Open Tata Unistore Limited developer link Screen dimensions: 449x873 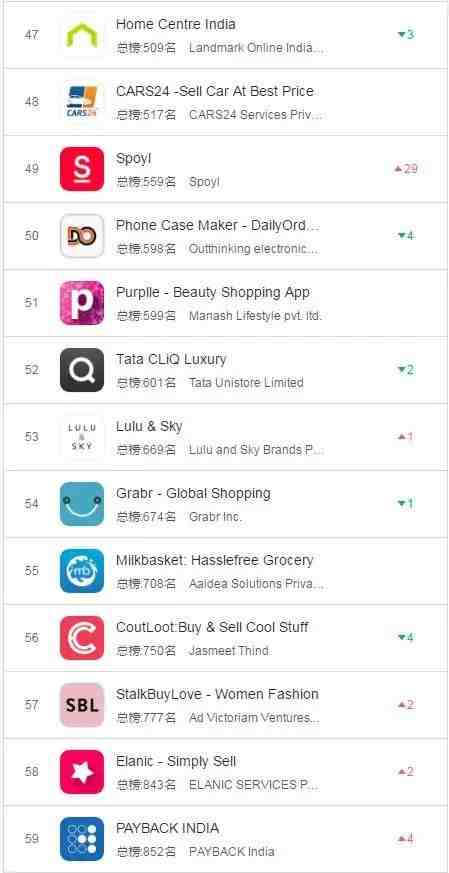[x=246, y=383]
